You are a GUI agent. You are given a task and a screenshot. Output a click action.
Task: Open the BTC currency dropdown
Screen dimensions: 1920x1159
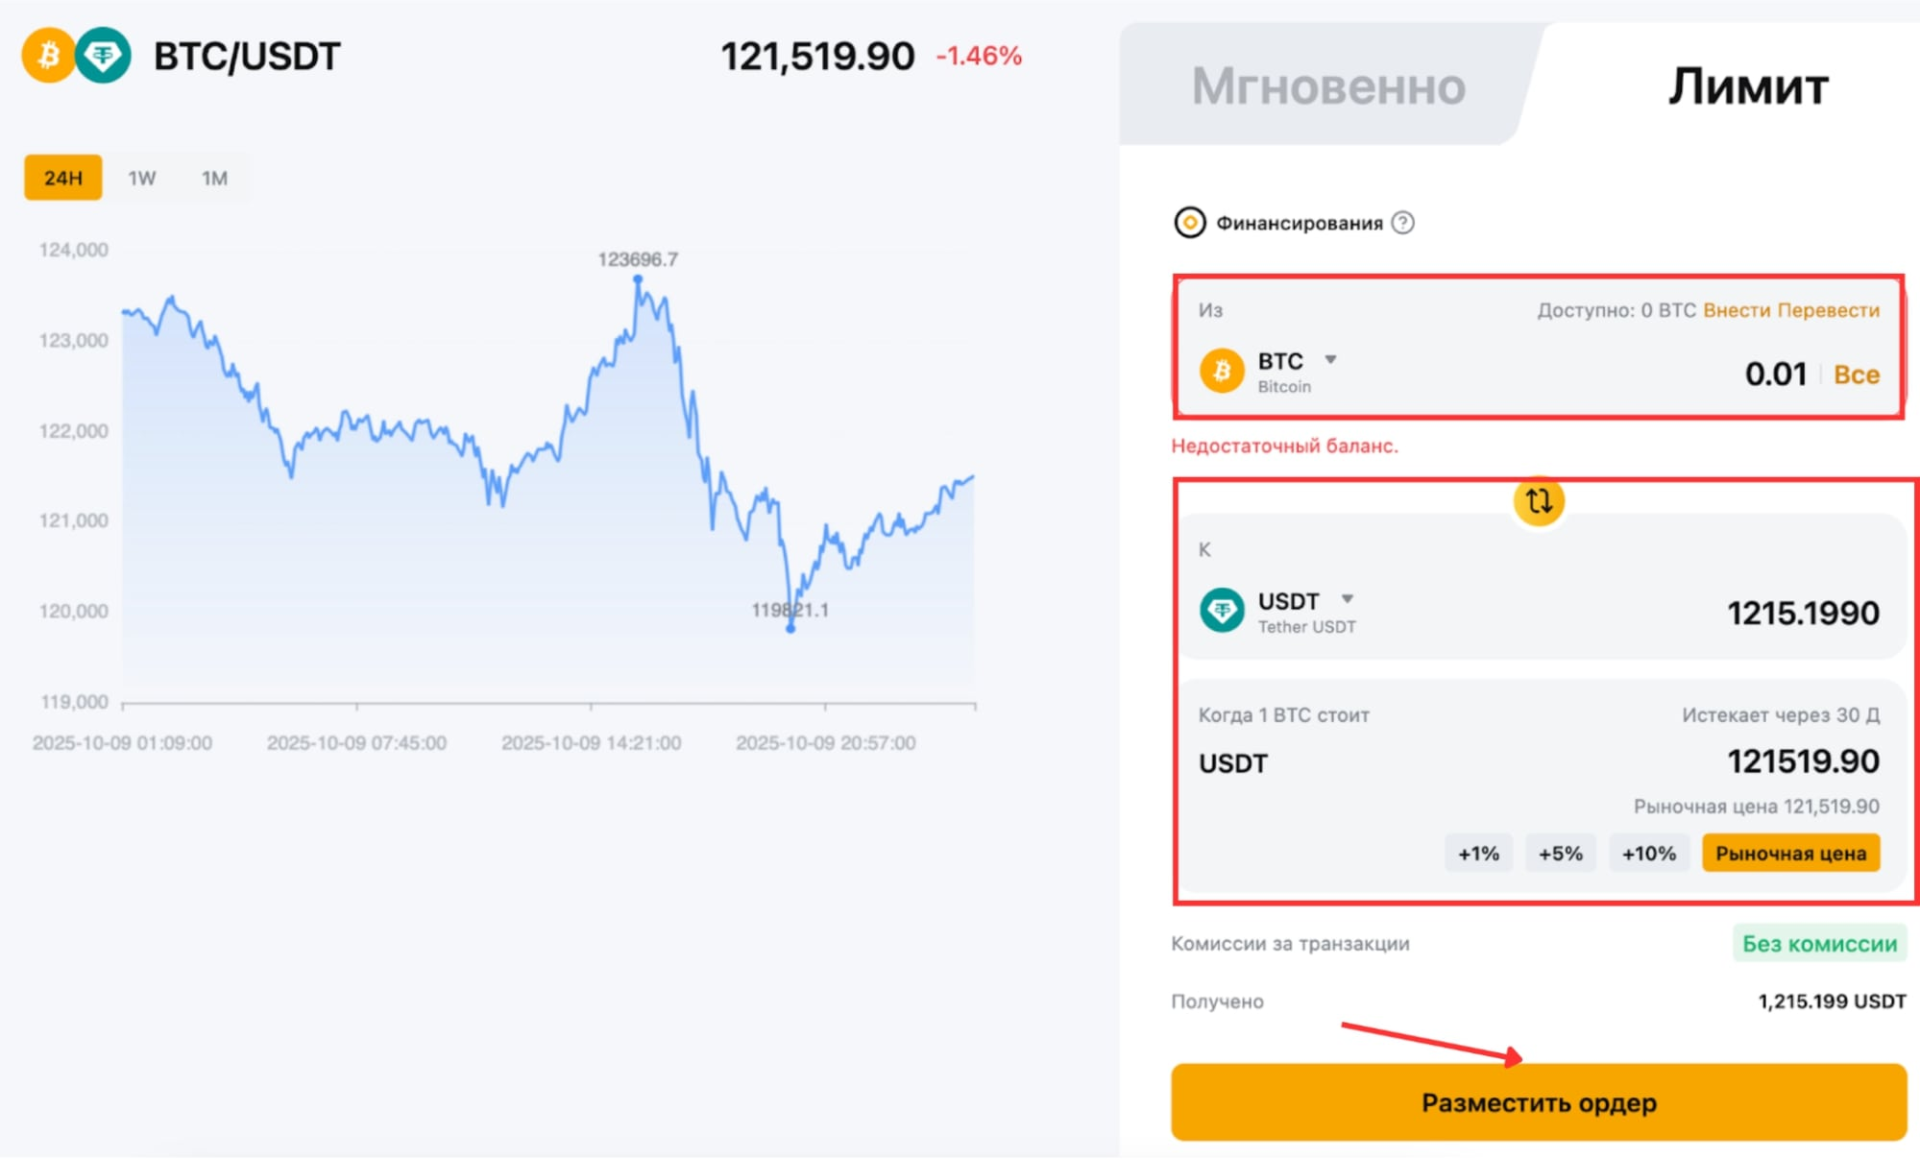click(1330, 360)
